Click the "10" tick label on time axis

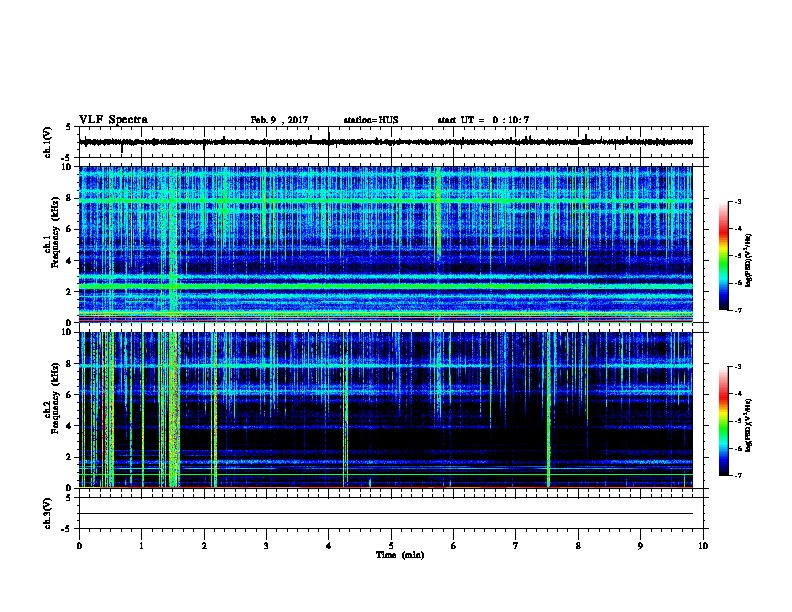703,545
